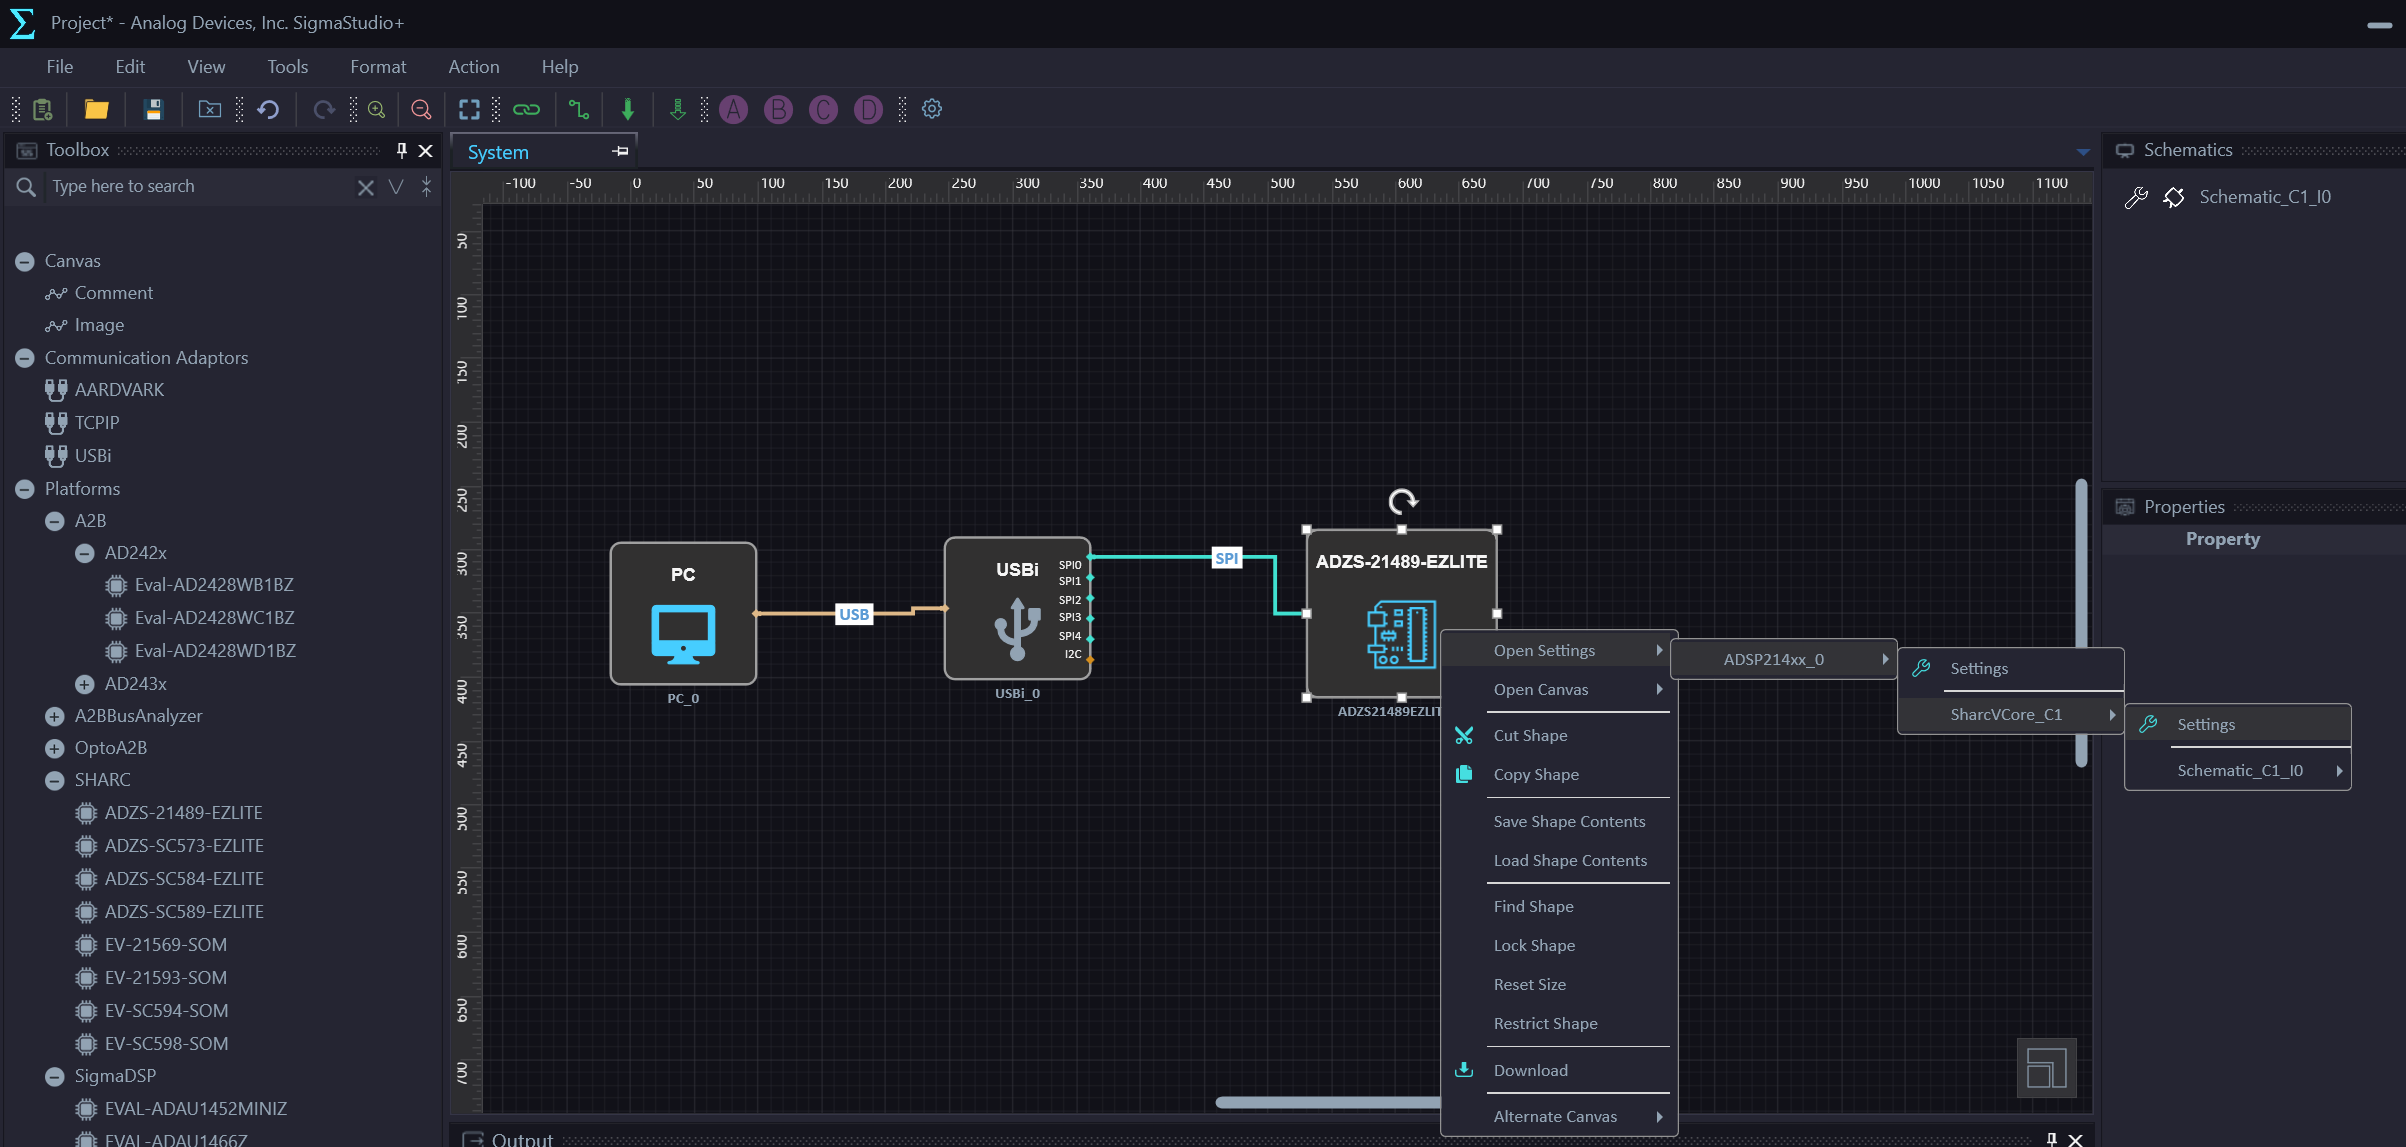This screenshot has width=2406, height=1147.
Task: Collapse the Canvas tree group
Action: pos(25,261)
